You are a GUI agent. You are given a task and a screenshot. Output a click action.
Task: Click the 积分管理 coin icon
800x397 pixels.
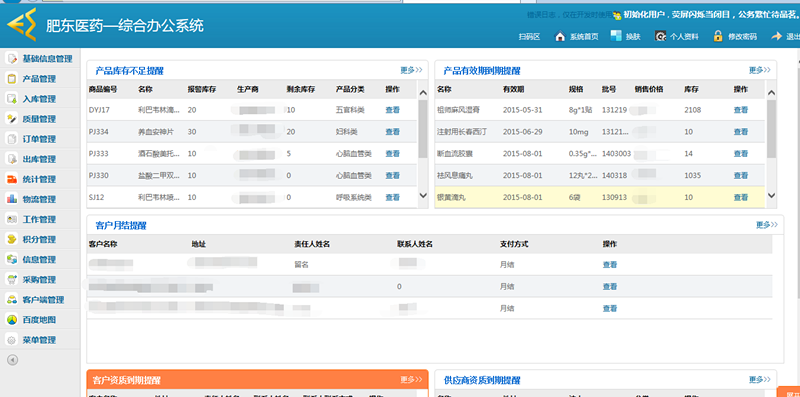click(11, 239)
